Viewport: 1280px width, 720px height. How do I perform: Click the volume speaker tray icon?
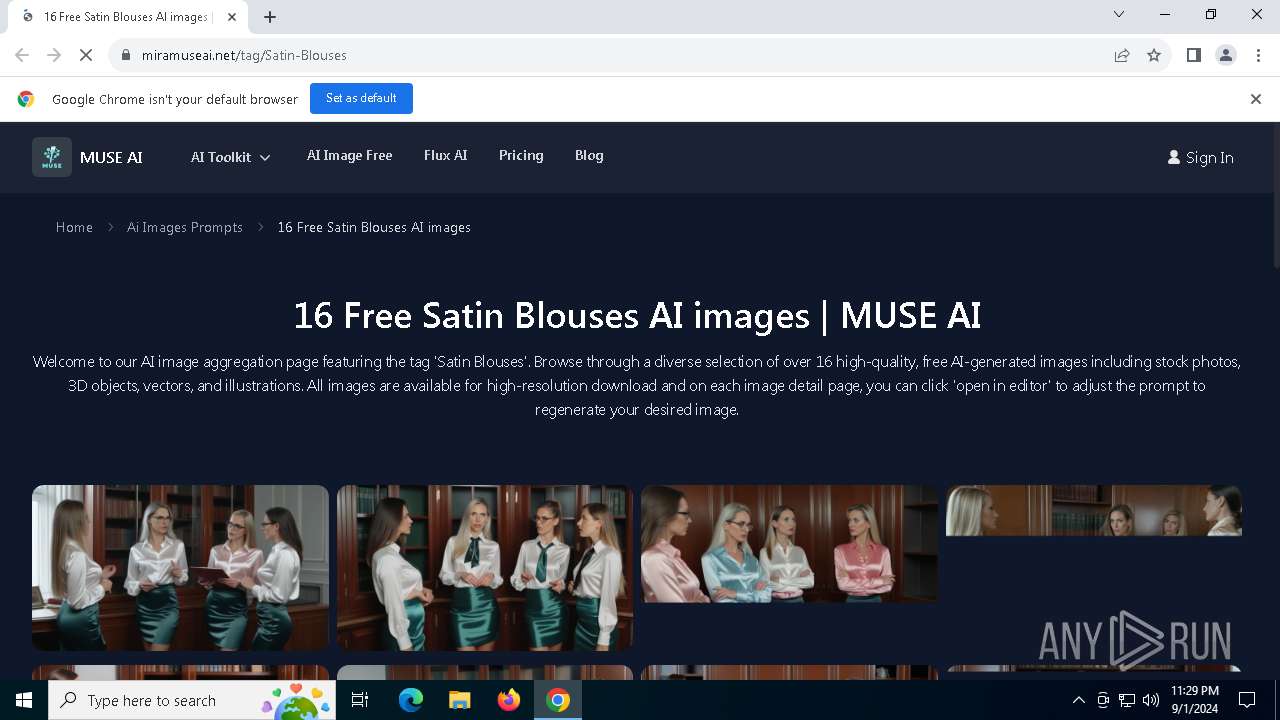pyautogui.click(x=1150, y=700)
